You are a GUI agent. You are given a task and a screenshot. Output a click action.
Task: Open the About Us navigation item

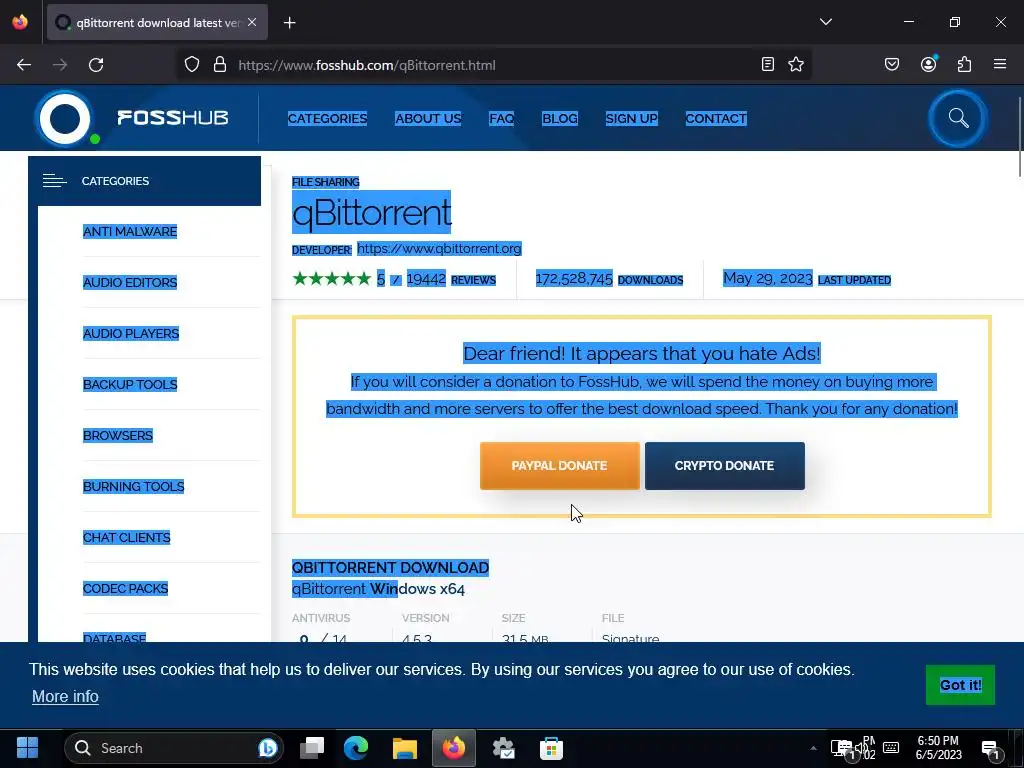click(428, 118)
